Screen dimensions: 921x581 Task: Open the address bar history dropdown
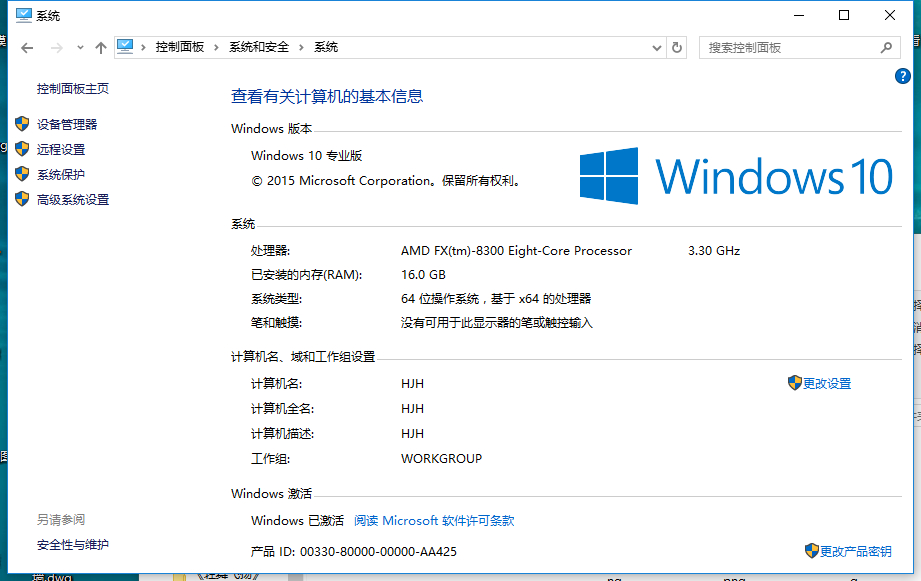[x=657, y=48]
